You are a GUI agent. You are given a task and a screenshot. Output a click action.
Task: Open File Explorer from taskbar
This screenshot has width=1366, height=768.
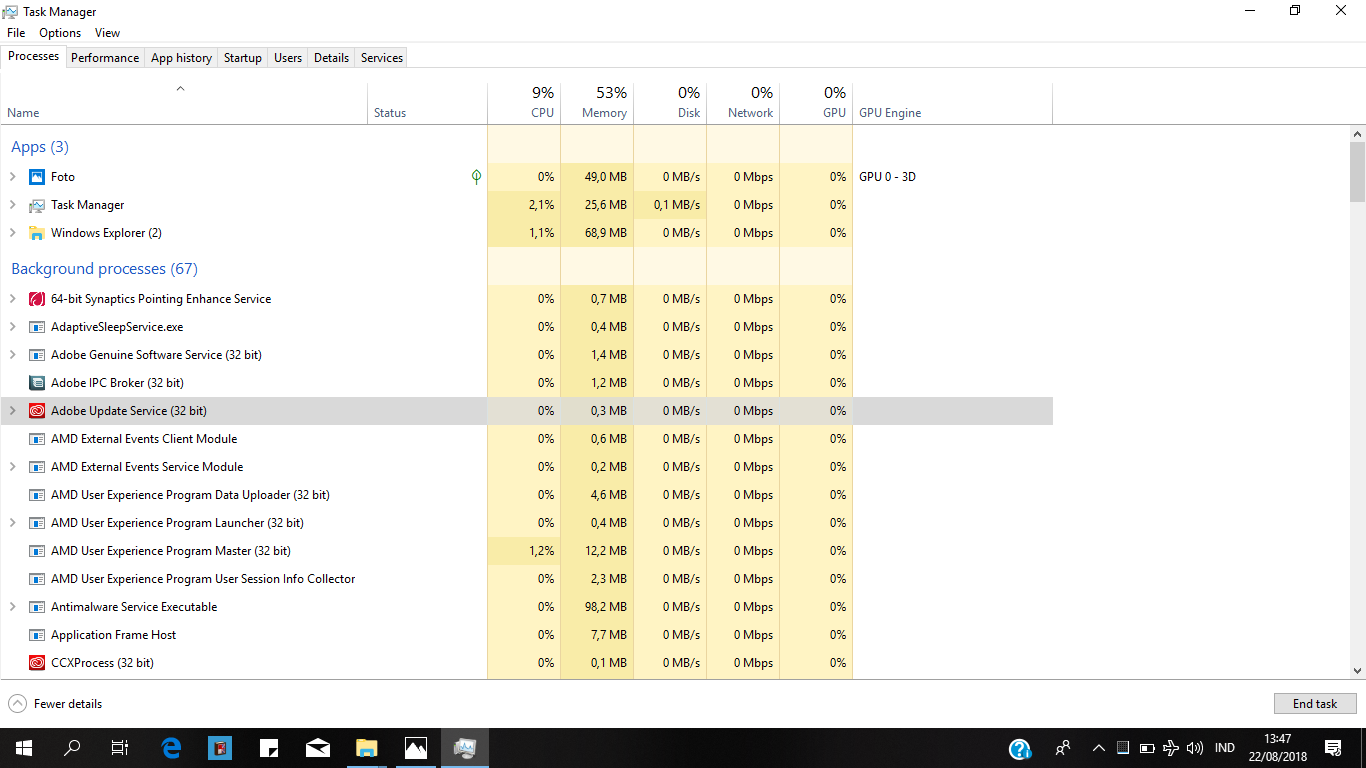367,748
